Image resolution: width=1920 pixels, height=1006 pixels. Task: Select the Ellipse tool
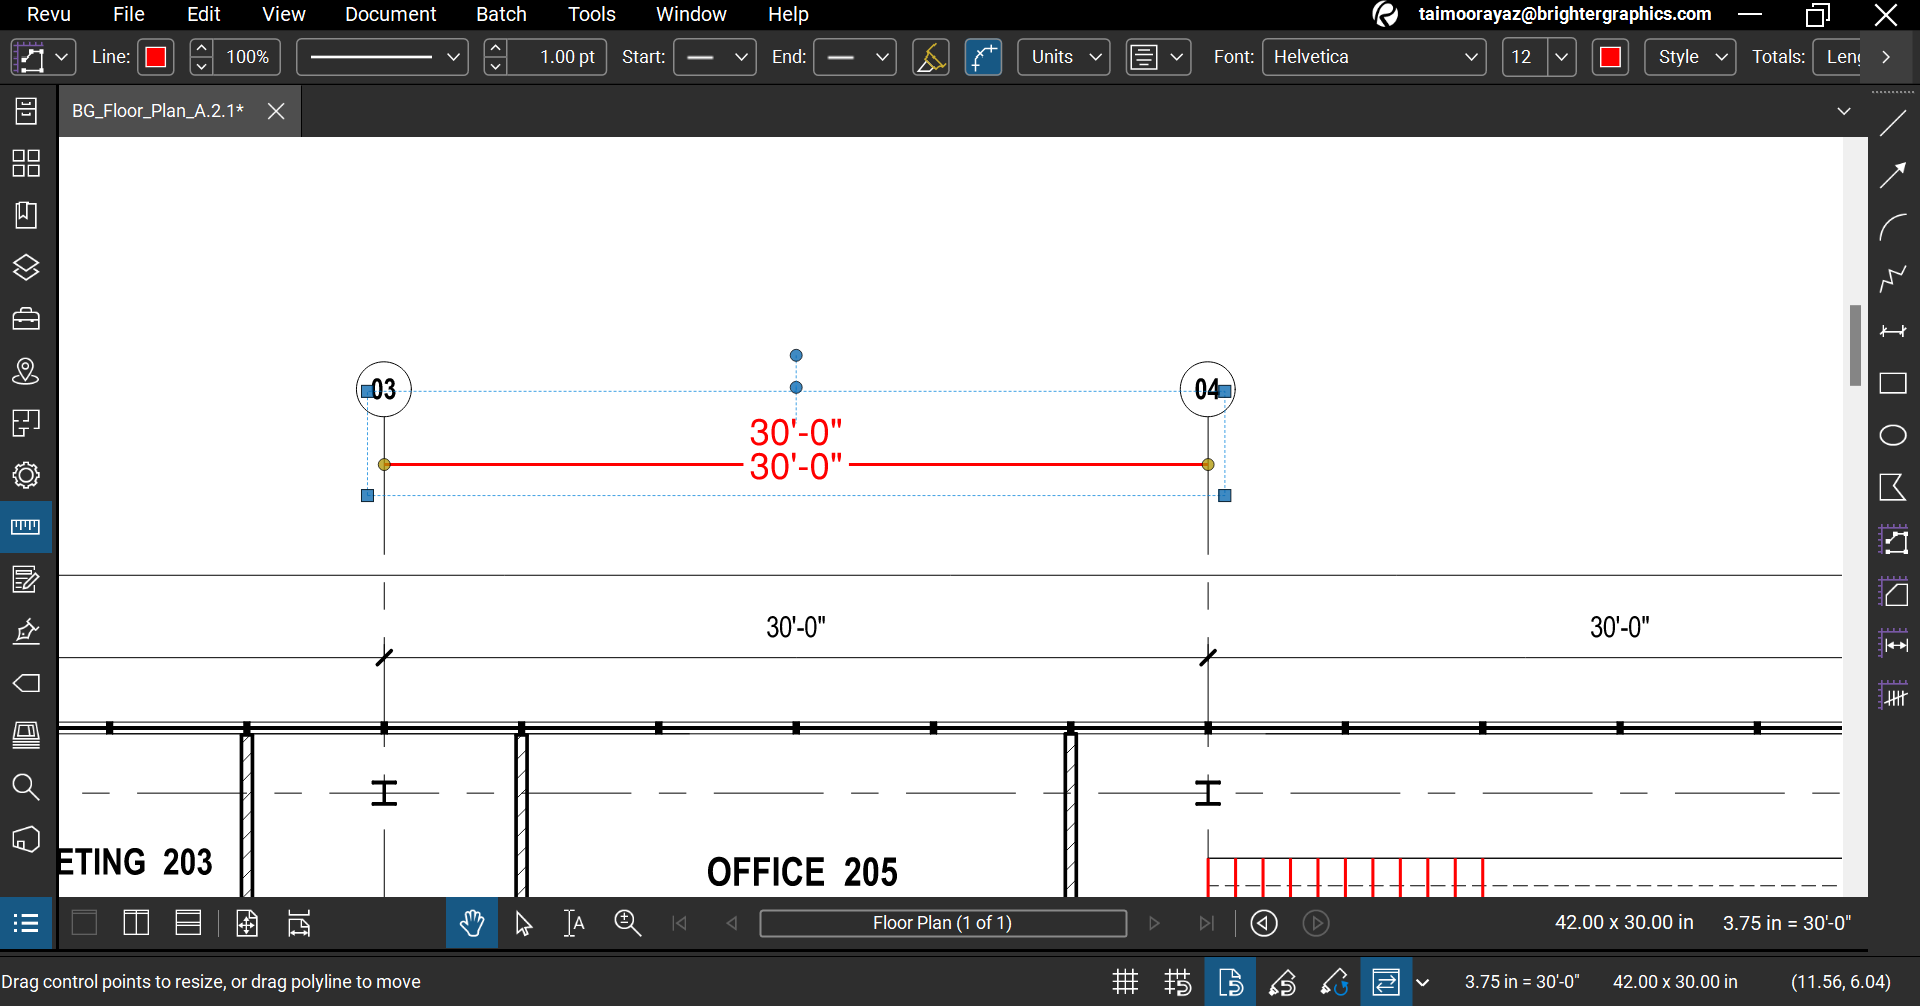[1895, 435]
